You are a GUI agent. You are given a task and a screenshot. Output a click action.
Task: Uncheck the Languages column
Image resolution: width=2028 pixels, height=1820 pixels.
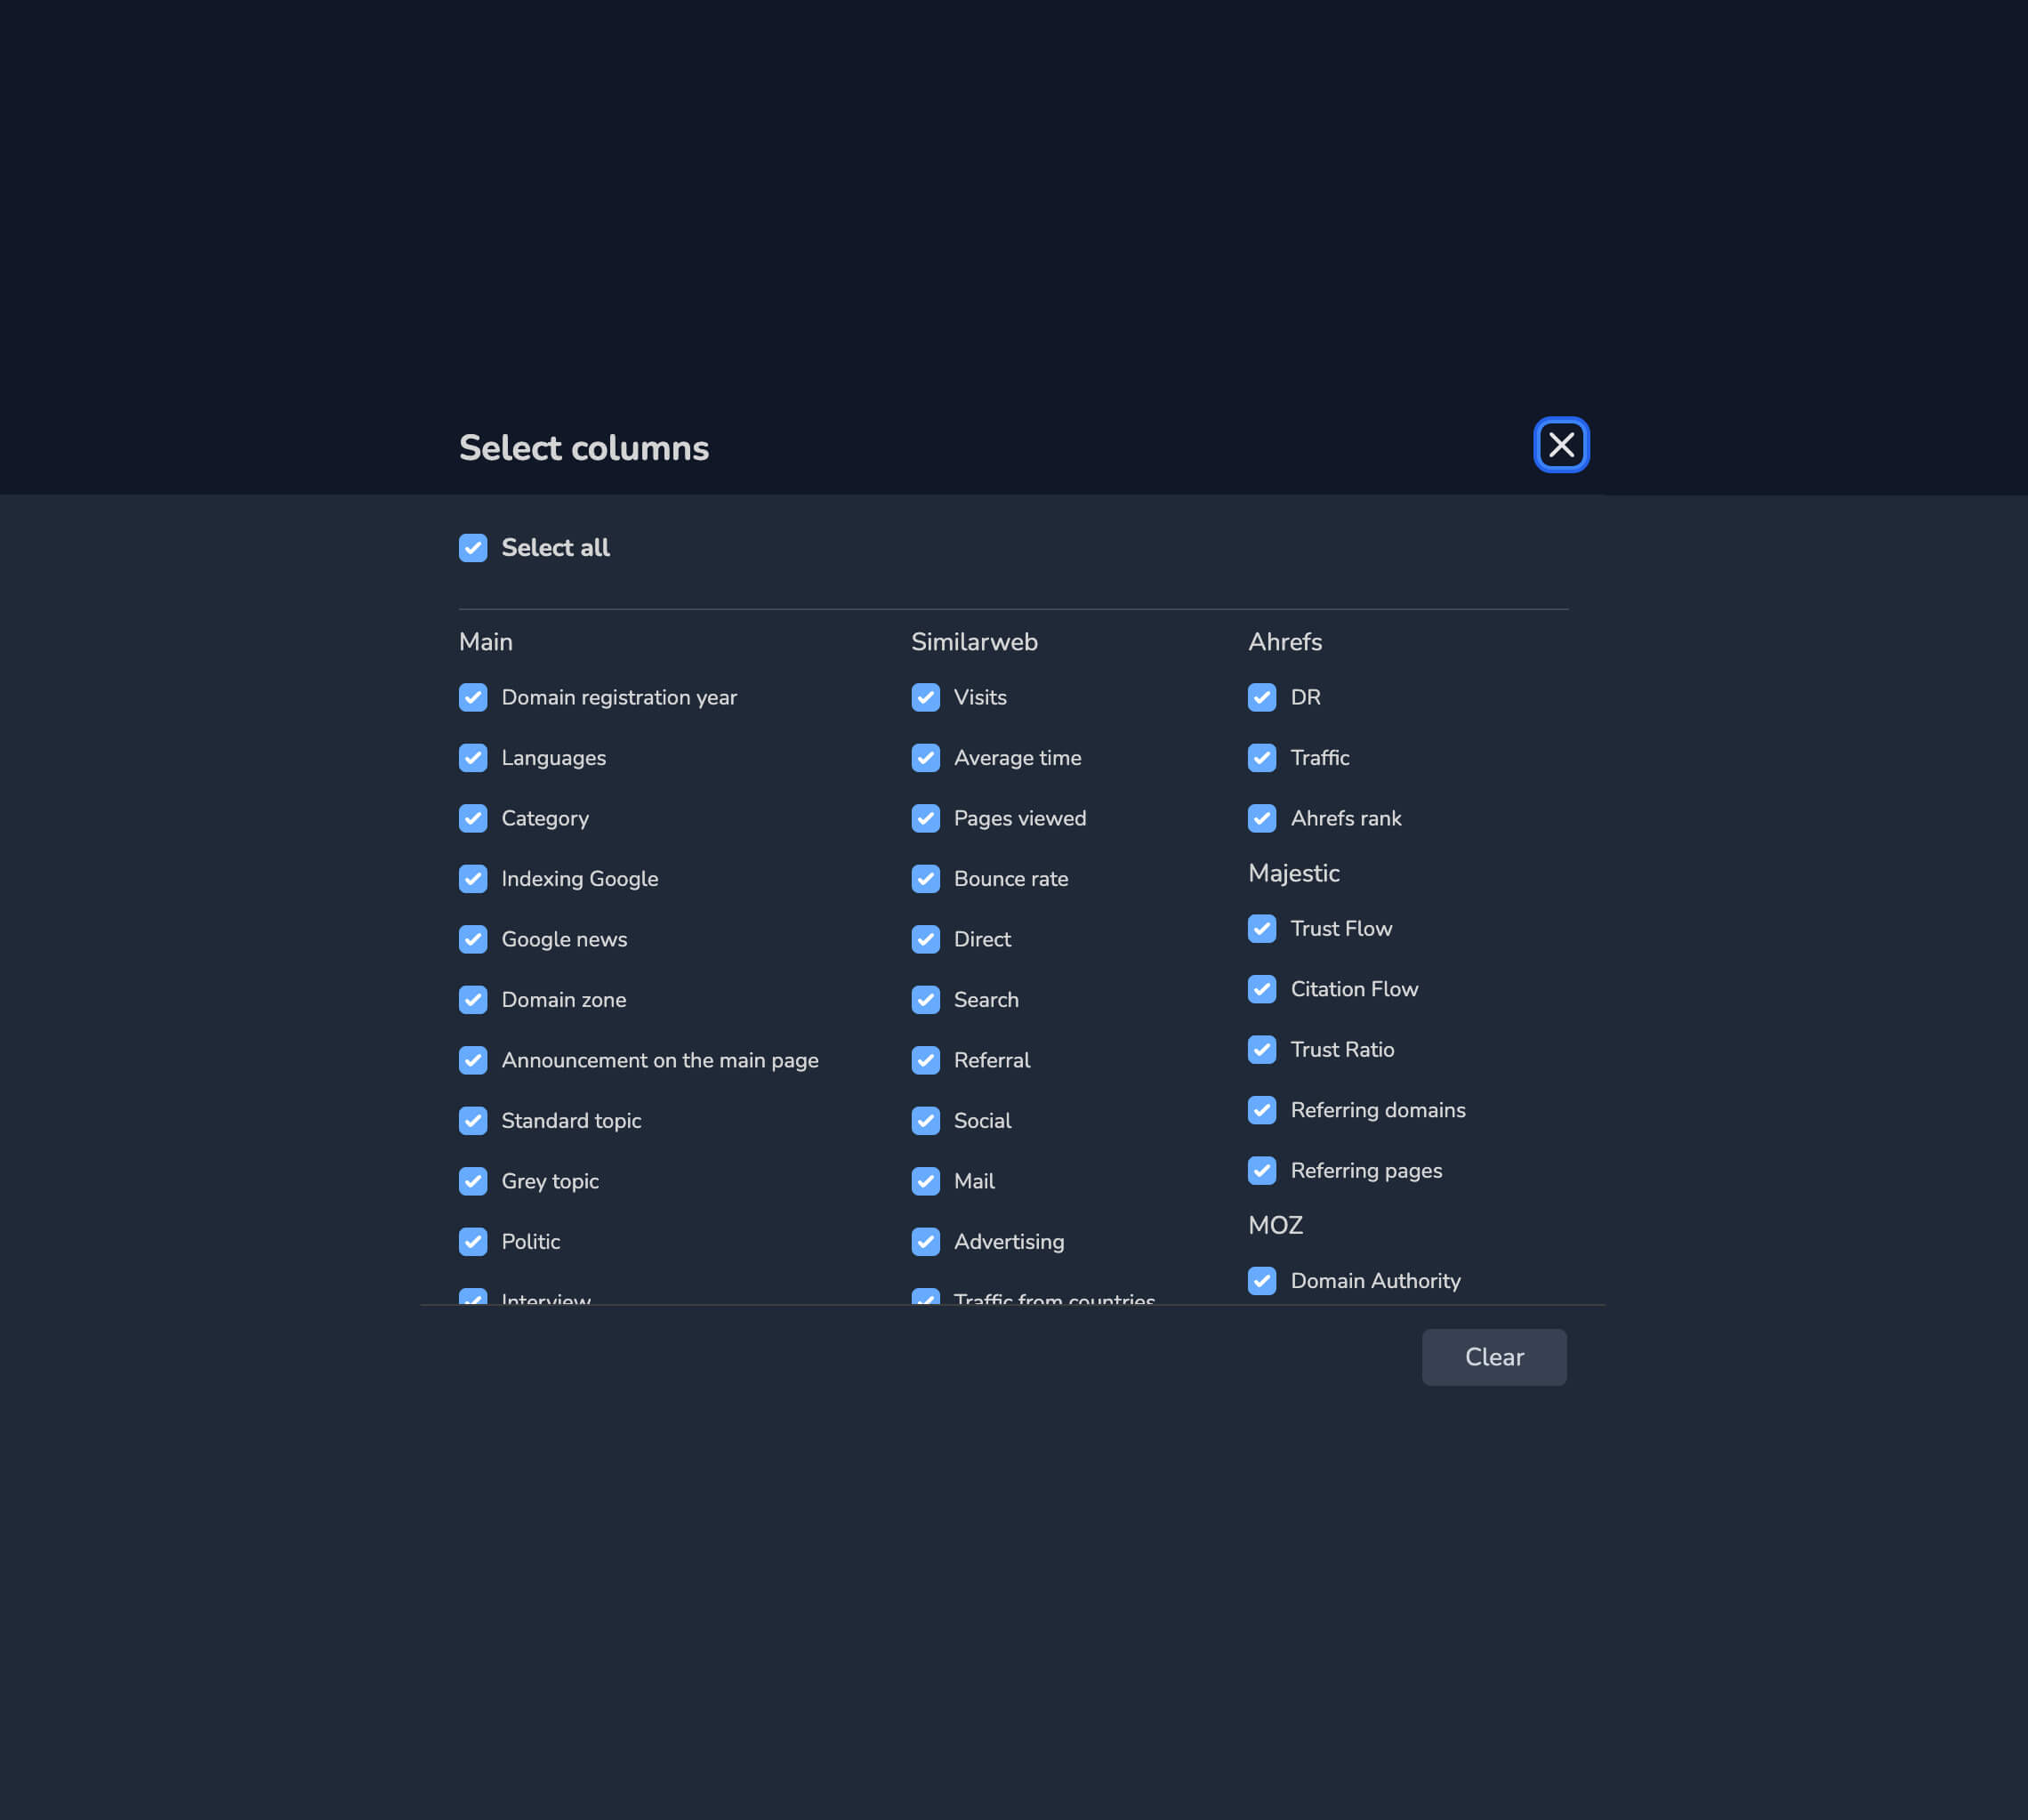pyautogui.click(x=473, y=758)
